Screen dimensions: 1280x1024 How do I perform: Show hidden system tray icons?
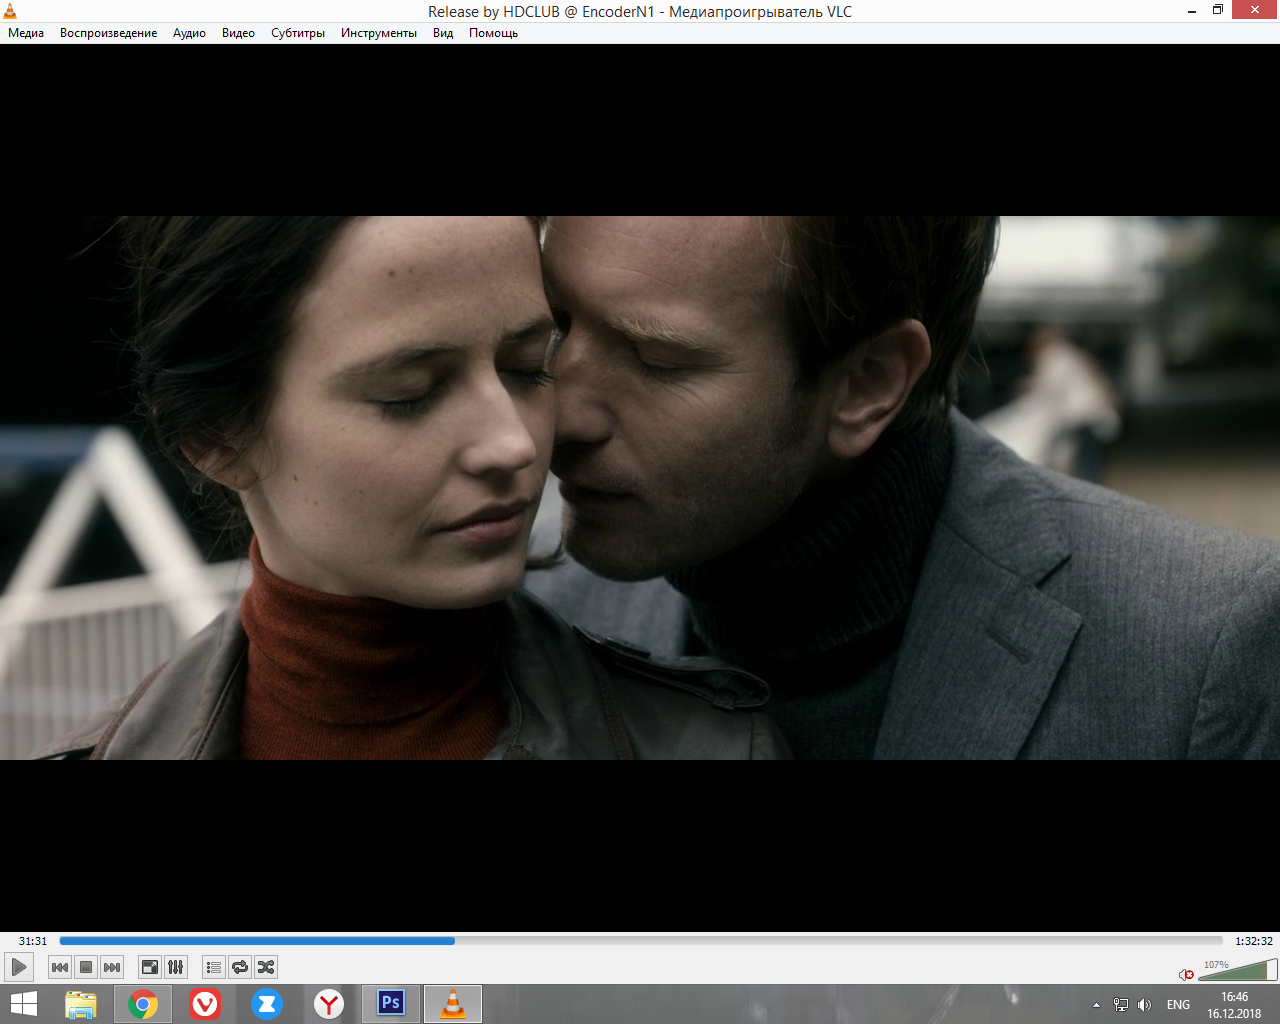pyautogui.click(x=1097, y=1005)
